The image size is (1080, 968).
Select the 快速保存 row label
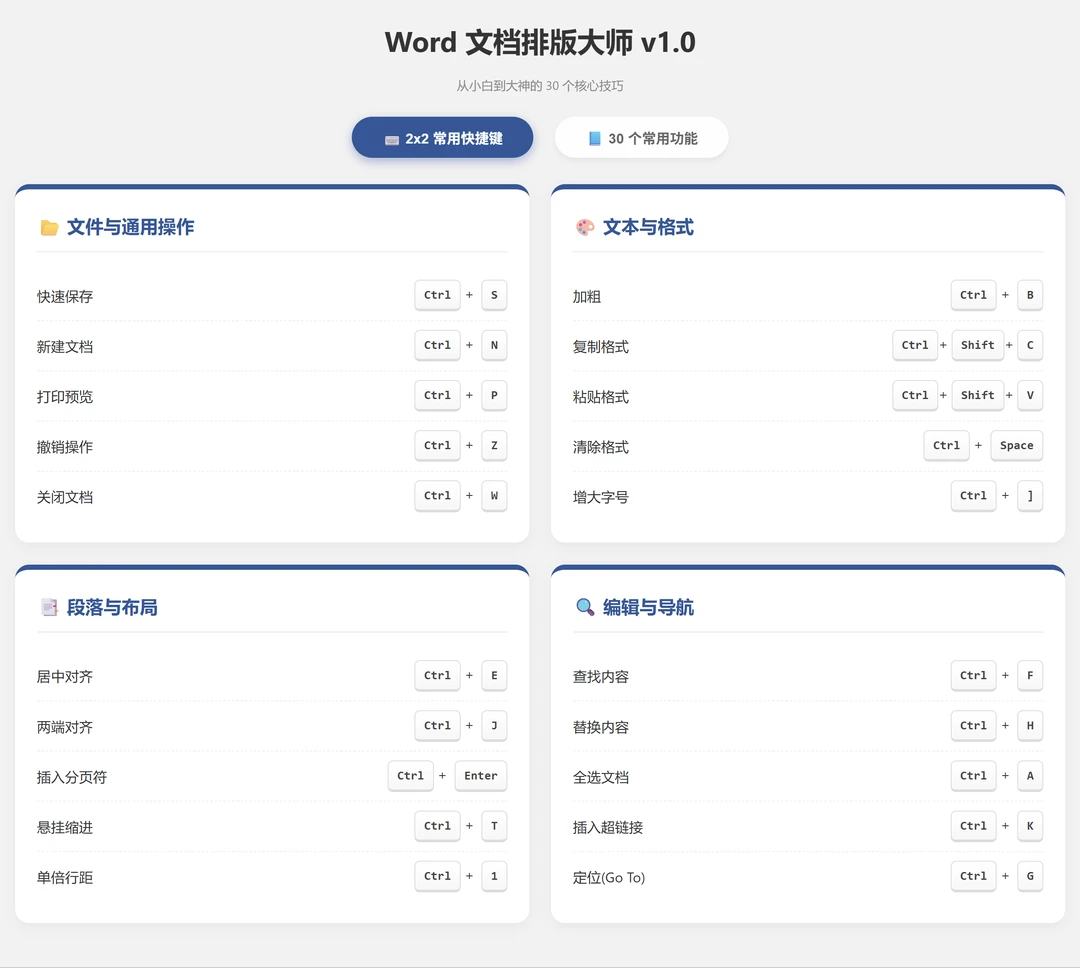point(65,296)
